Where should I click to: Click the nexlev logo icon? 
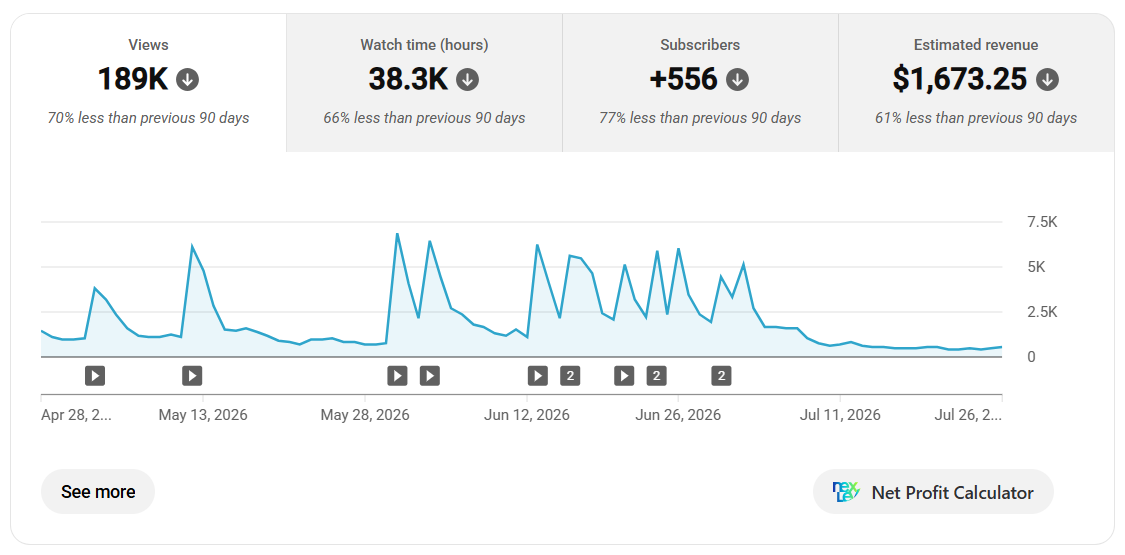(x=846, y=492)
